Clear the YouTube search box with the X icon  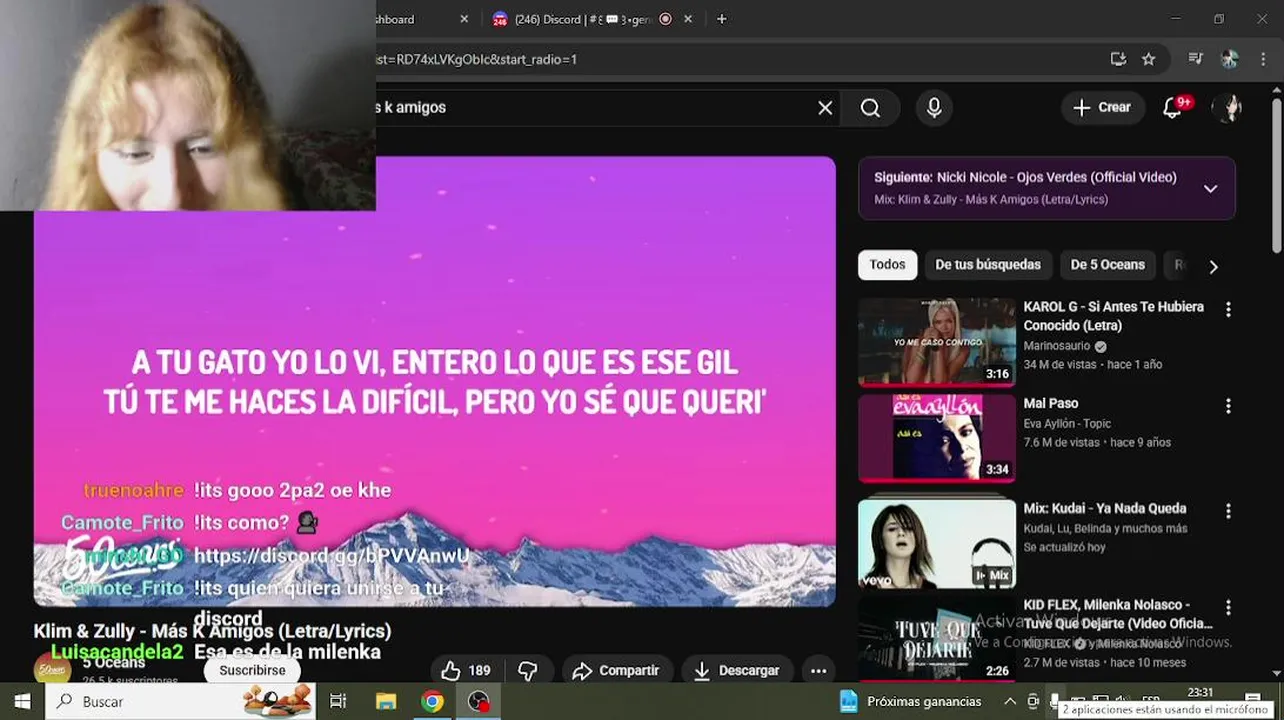click(x=825, y=108)
